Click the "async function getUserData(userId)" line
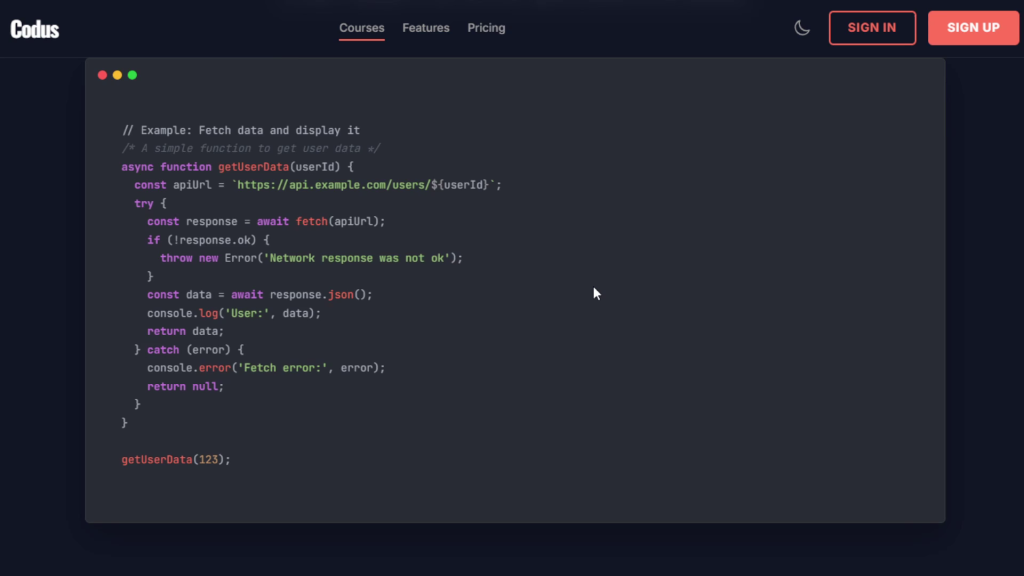 (x=238, y=167)
